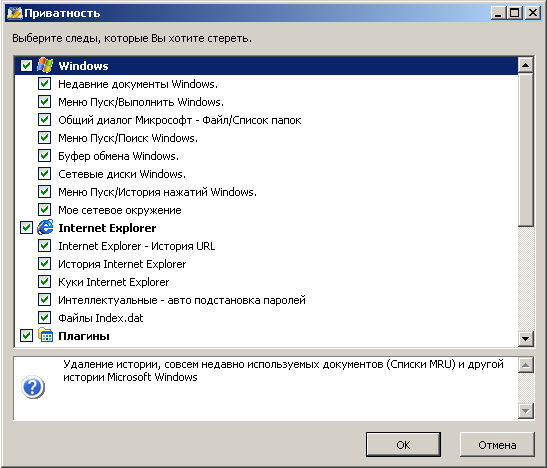Uncheck the Windows category checkbox
The width and height of the screenshot is (547, 468).
(x=27, y=65)
